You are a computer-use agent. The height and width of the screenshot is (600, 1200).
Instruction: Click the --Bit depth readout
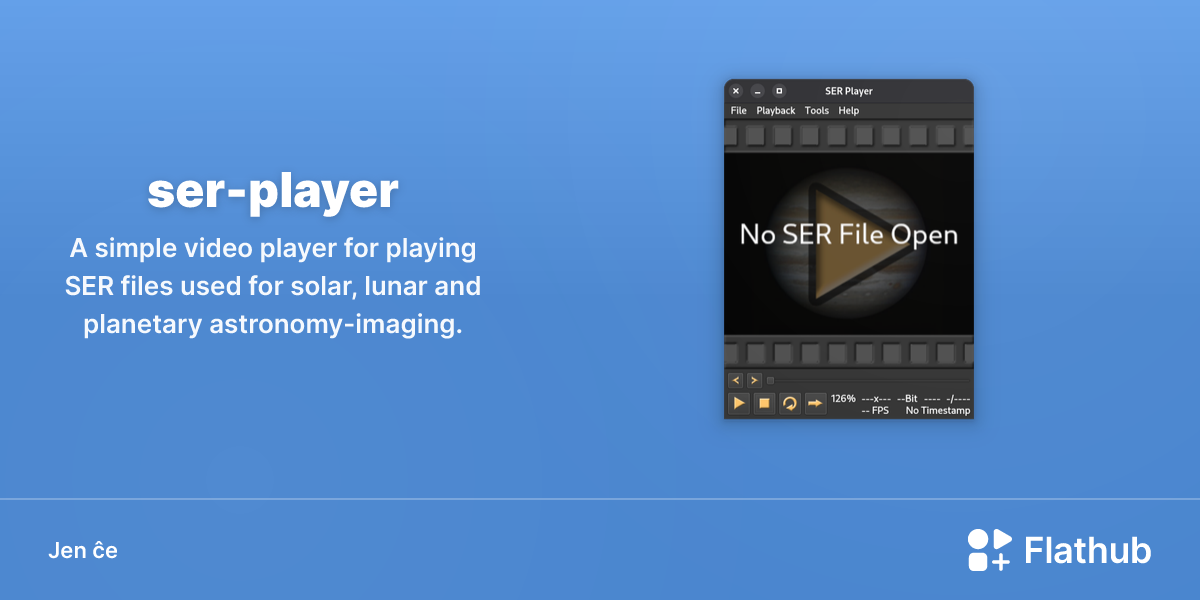click(907, 398)
